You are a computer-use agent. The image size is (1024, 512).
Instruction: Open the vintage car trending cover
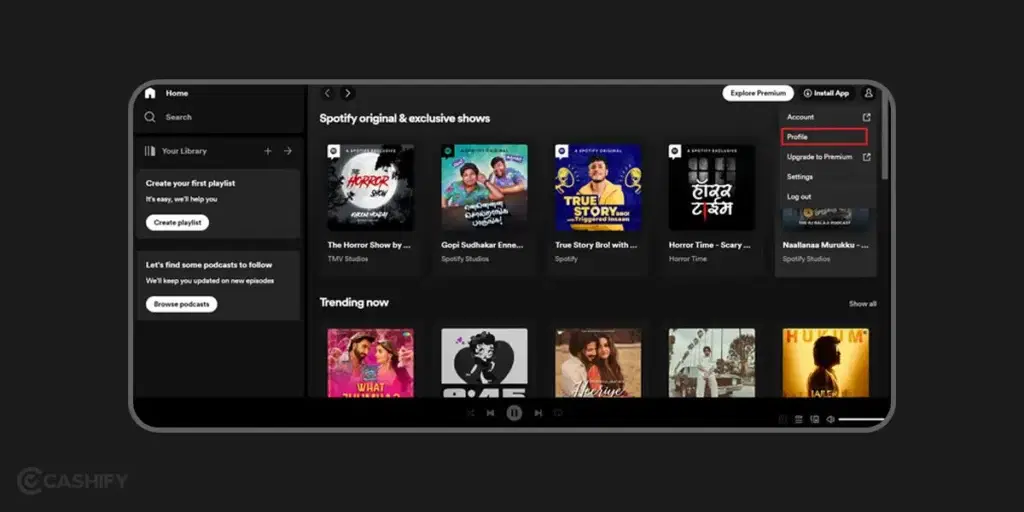coord(712,363)
